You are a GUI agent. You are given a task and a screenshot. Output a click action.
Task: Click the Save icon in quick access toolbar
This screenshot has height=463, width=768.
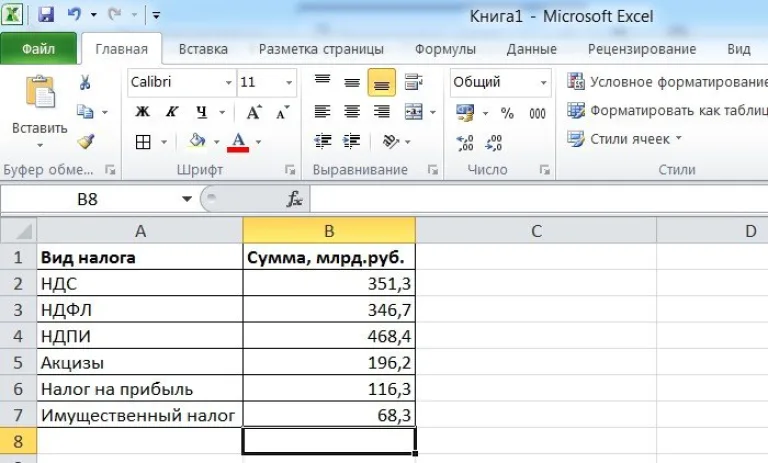pyautogui.click(x=46, y=15)
